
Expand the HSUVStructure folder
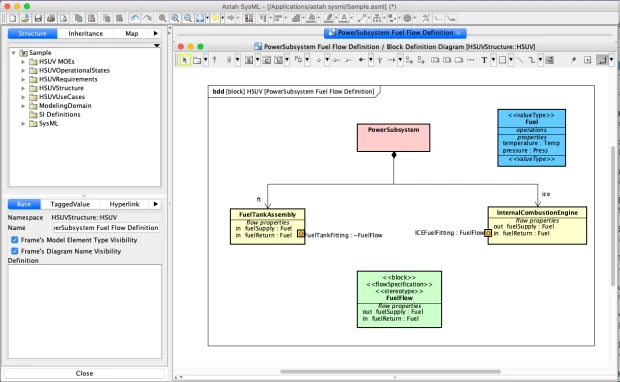[x=23, y=88]
